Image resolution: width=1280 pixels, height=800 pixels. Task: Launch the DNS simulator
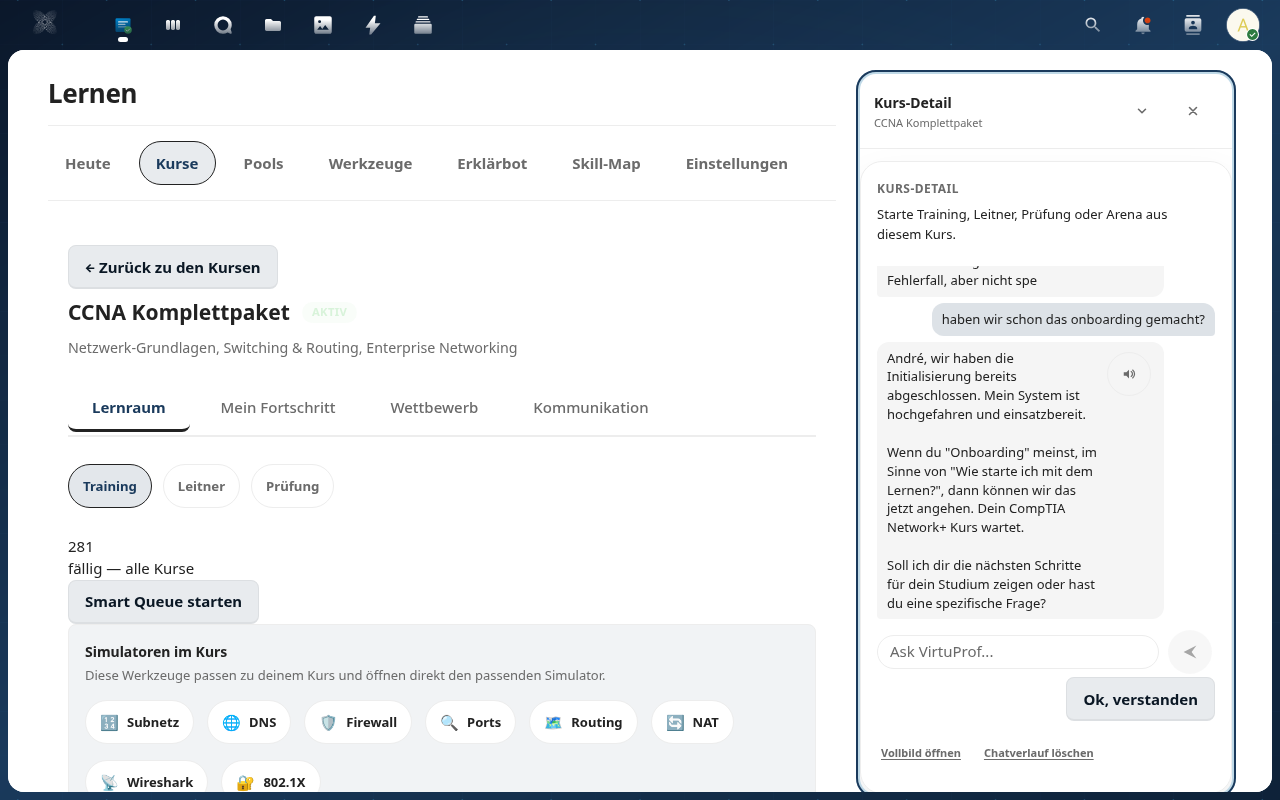click(248, 722)
